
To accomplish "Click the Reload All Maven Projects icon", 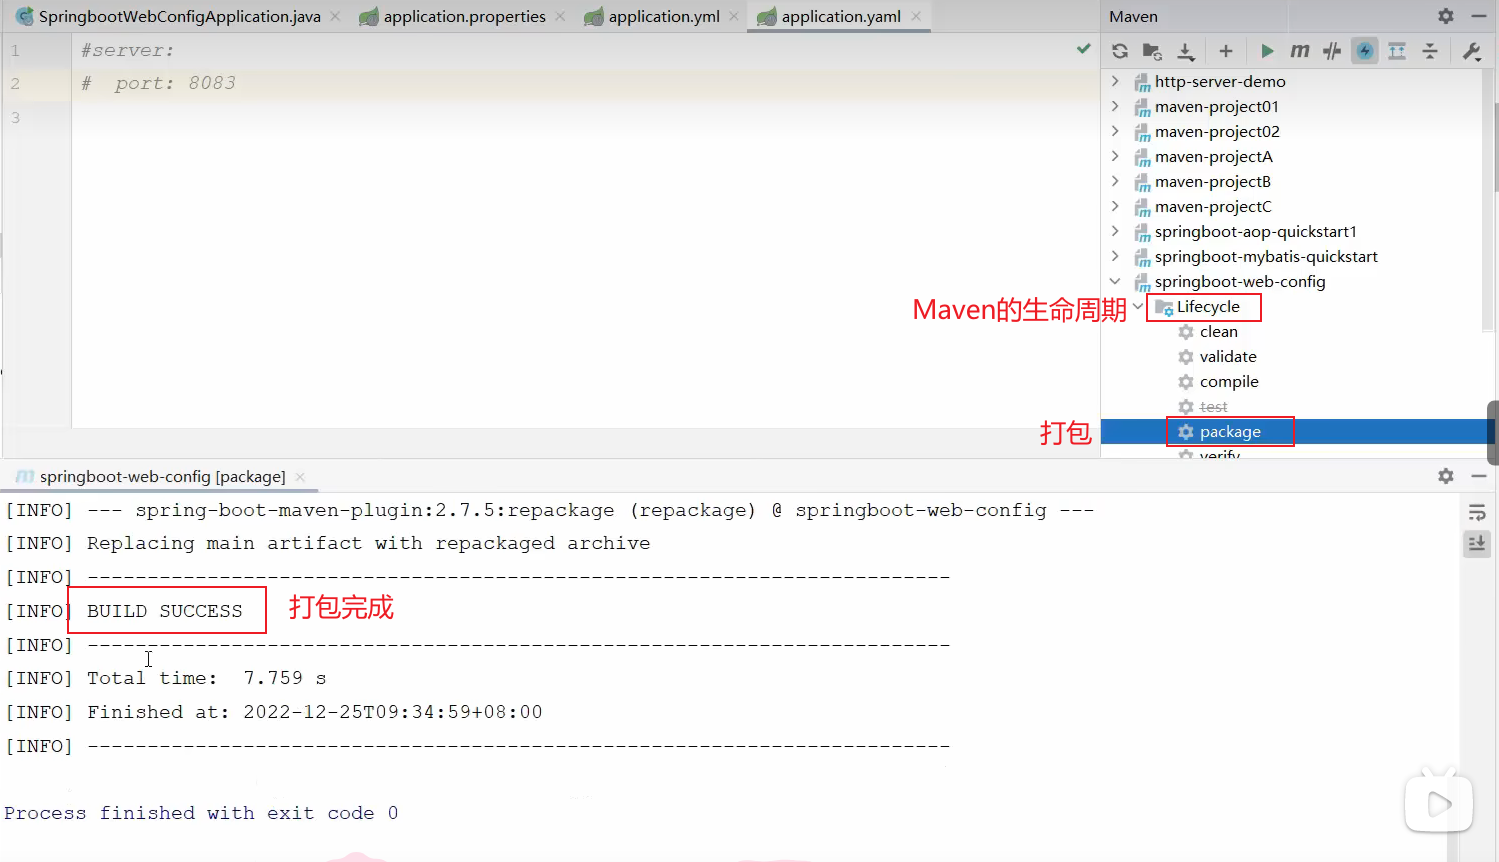I will coord(1120,51).
